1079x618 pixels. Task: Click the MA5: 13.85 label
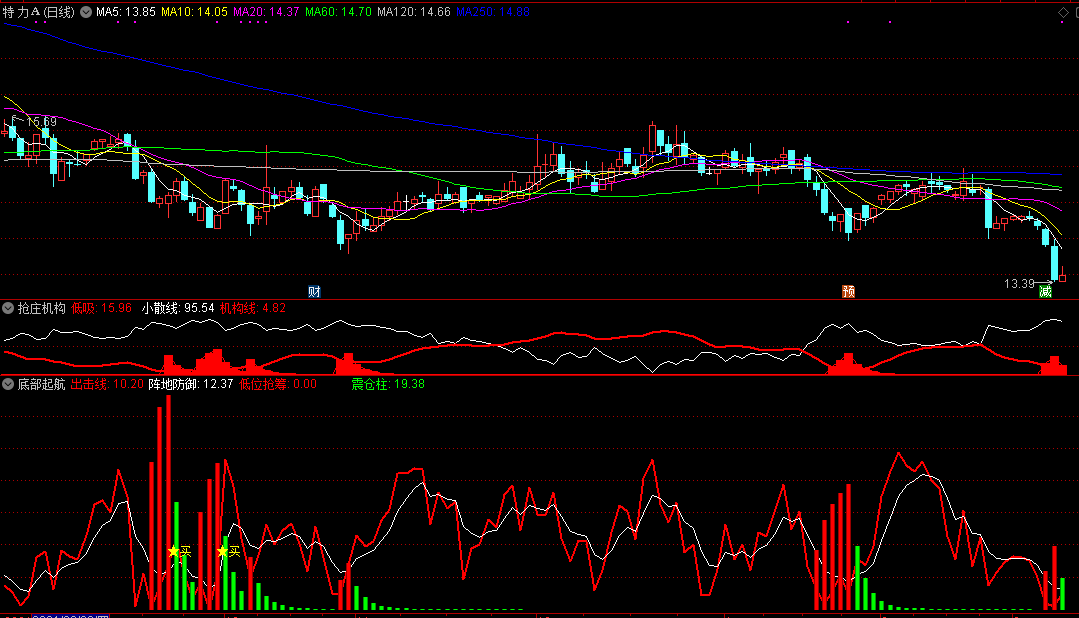point(126,12)
